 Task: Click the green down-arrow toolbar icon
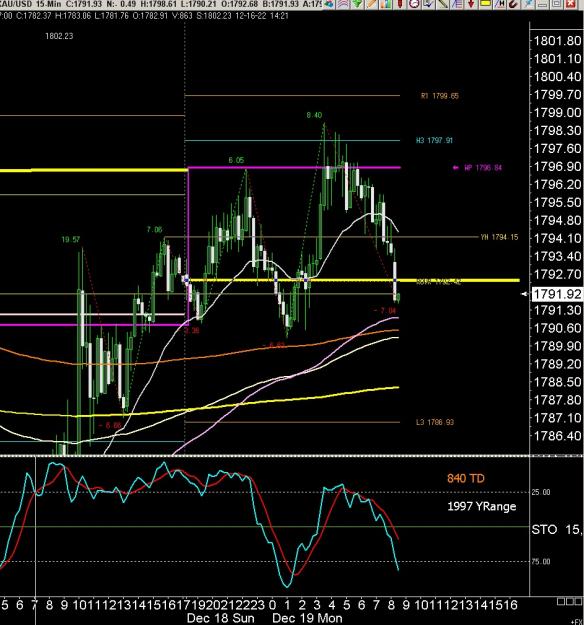[x=358, y=4]
